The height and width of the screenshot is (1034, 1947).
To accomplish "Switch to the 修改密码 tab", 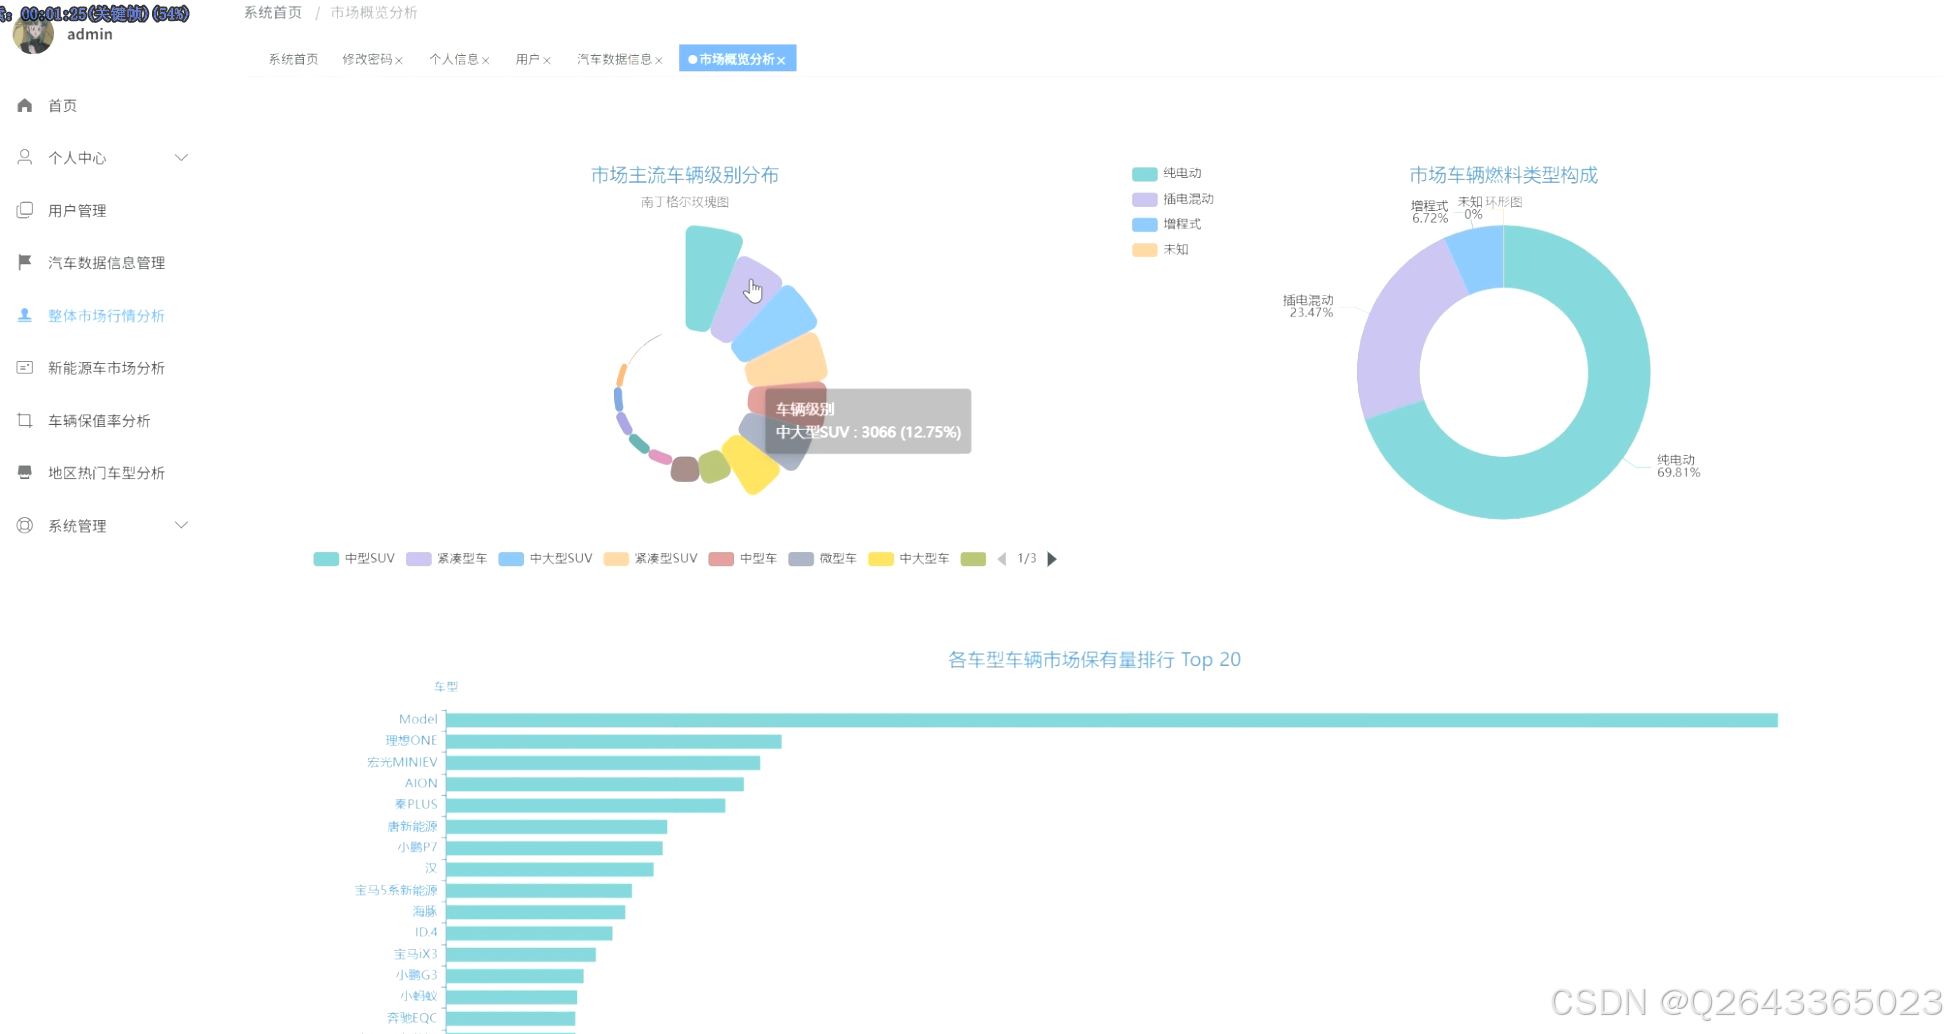I will (367, 59).
